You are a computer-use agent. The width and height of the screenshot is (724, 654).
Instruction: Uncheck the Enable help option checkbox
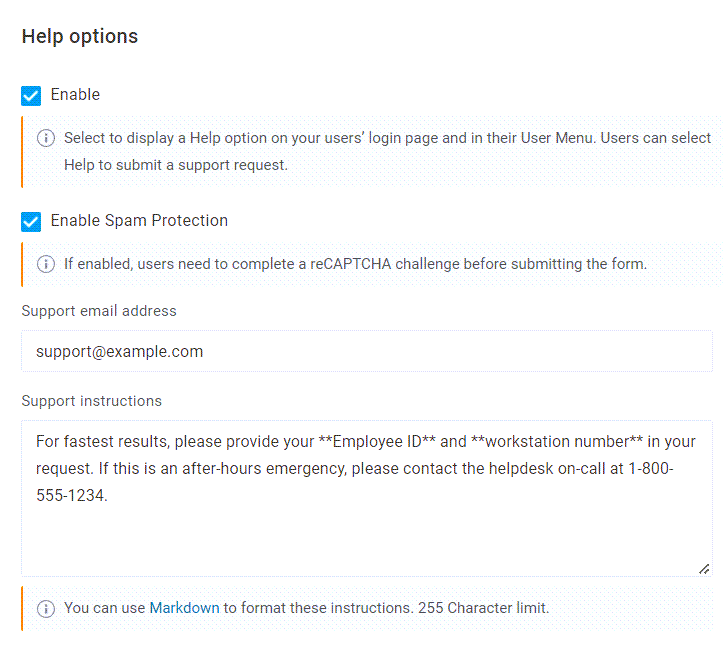click(x=31, y=96)
